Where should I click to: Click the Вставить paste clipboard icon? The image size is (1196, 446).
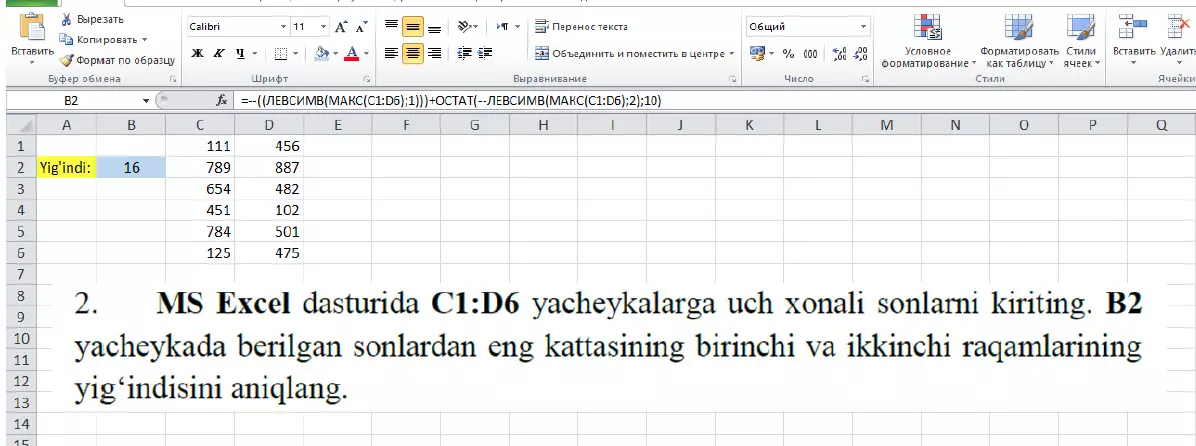tap(32, 28)
